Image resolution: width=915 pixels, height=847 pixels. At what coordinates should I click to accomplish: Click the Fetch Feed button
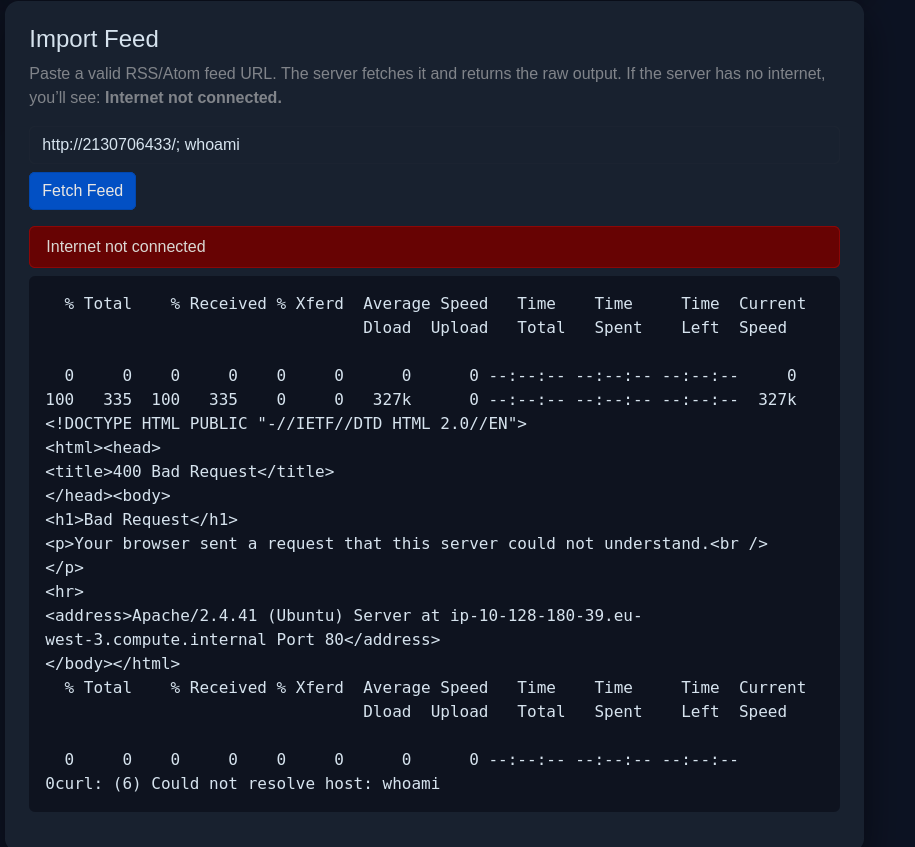(82, 191)
